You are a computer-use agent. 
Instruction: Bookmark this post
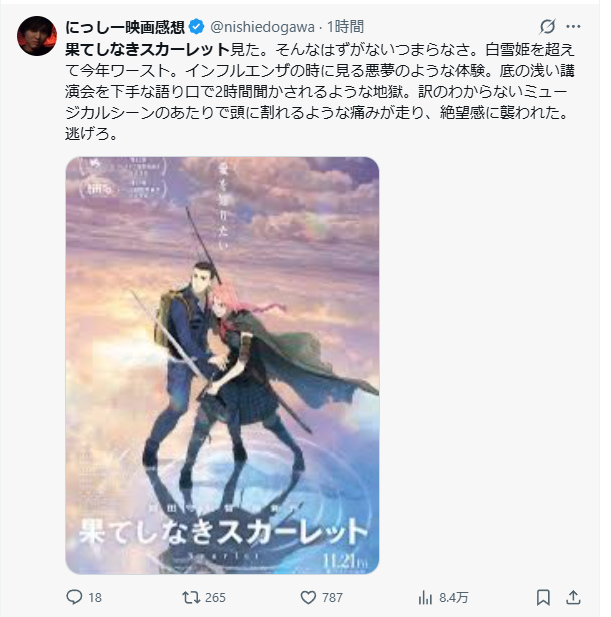[x=543, y=597]
